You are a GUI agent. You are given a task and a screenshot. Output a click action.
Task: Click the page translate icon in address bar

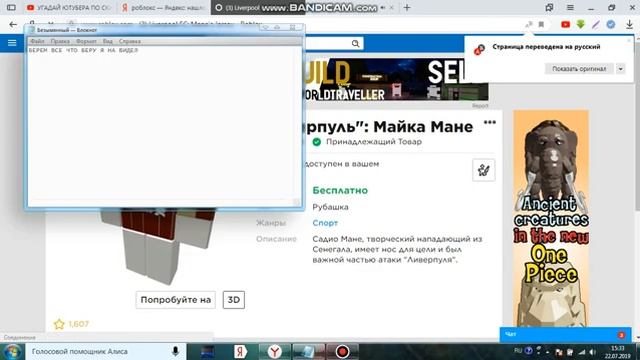[x=529, y=24]
